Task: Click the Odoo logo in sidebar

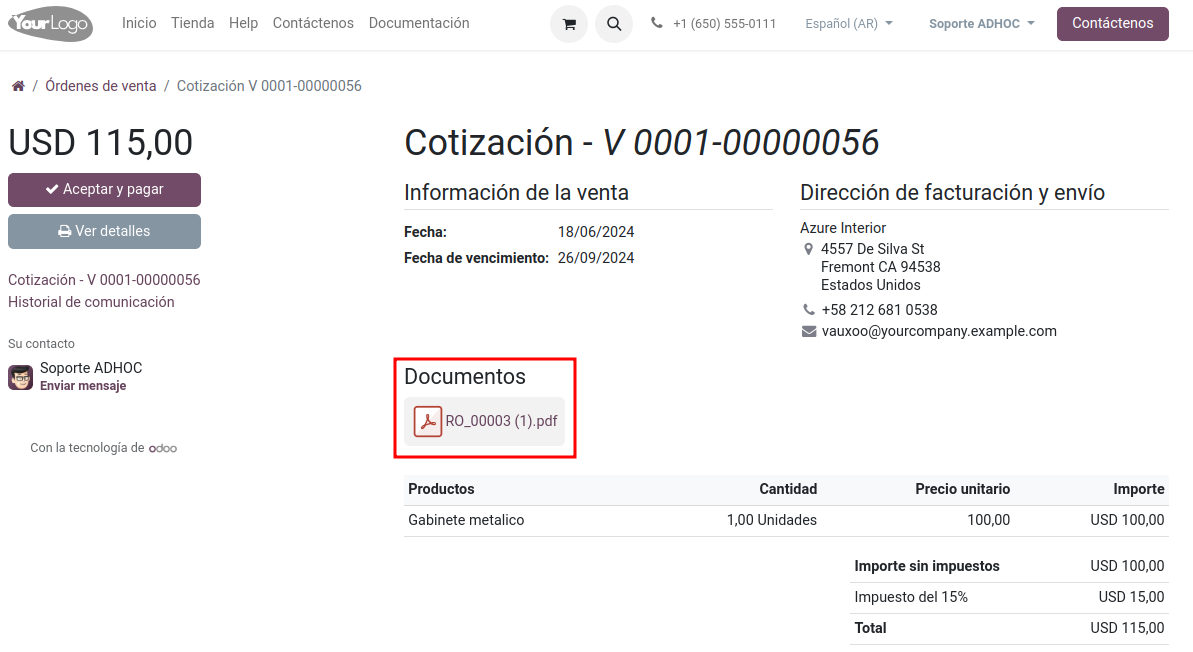Action: coord(163,449)
